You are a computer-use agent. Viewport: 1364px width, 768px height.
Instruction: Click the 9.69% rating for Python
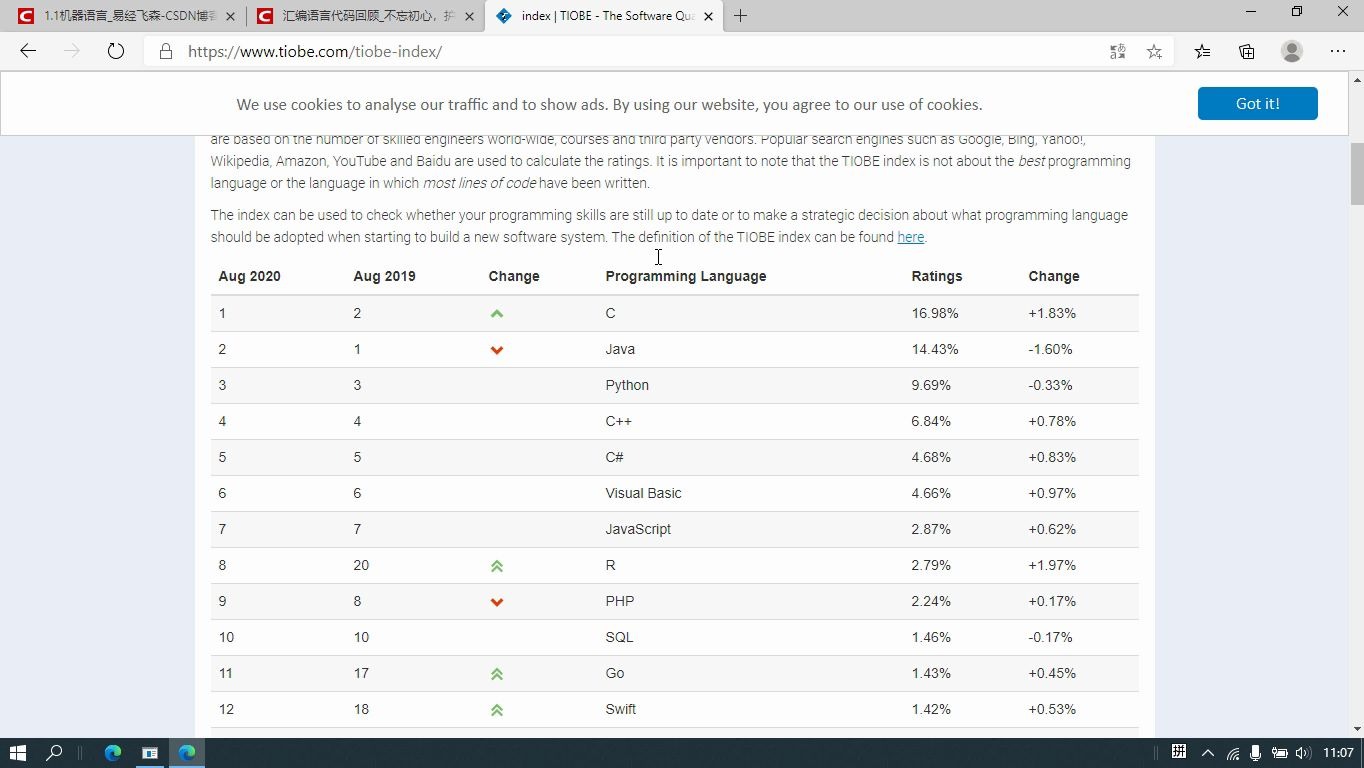931,385
